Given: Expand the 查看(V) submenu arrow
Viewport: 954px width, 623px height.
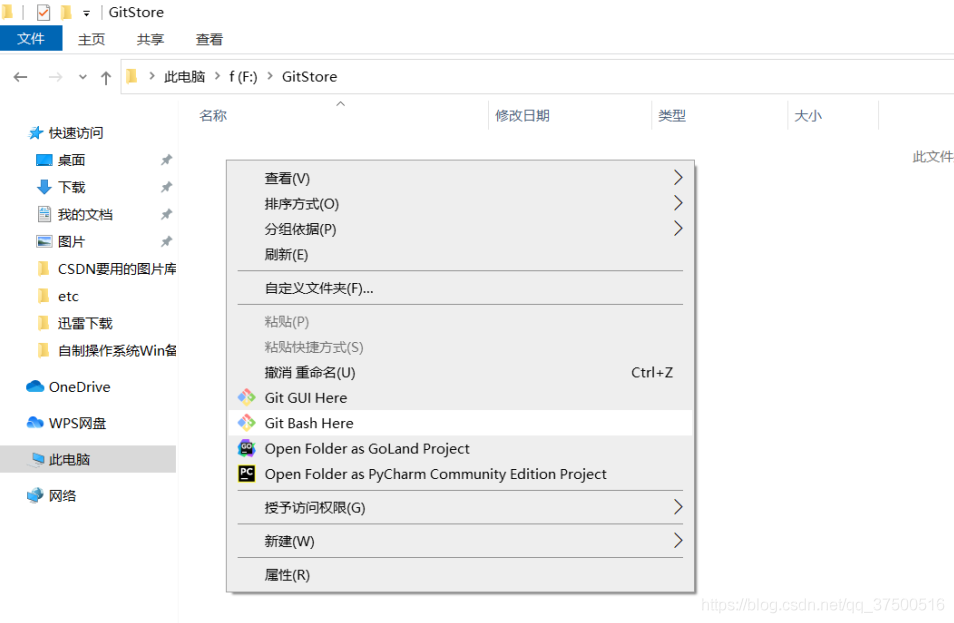Looking at the screenshot, I should coord(678,178).
